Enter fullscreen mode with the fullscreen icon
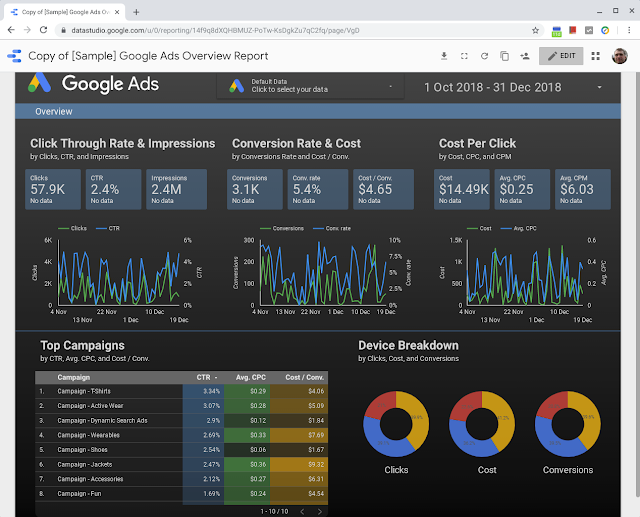Screen dimensions: 640x517 [x=464, y=56]
